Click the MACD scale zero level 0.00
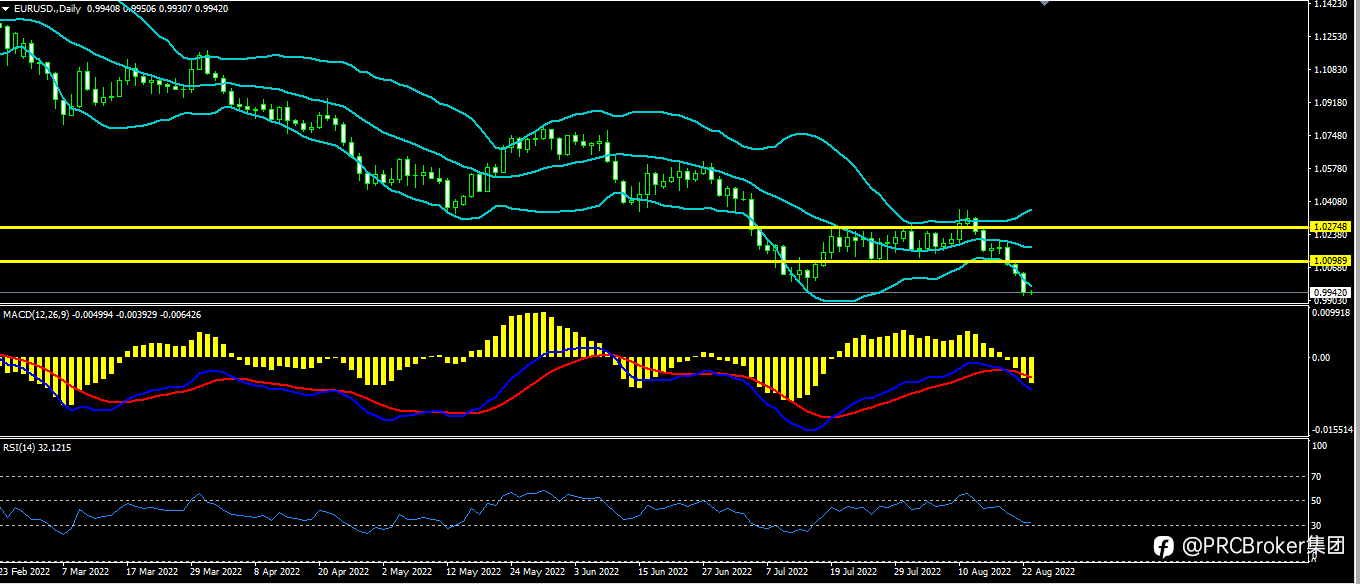 coord(1320,358)
